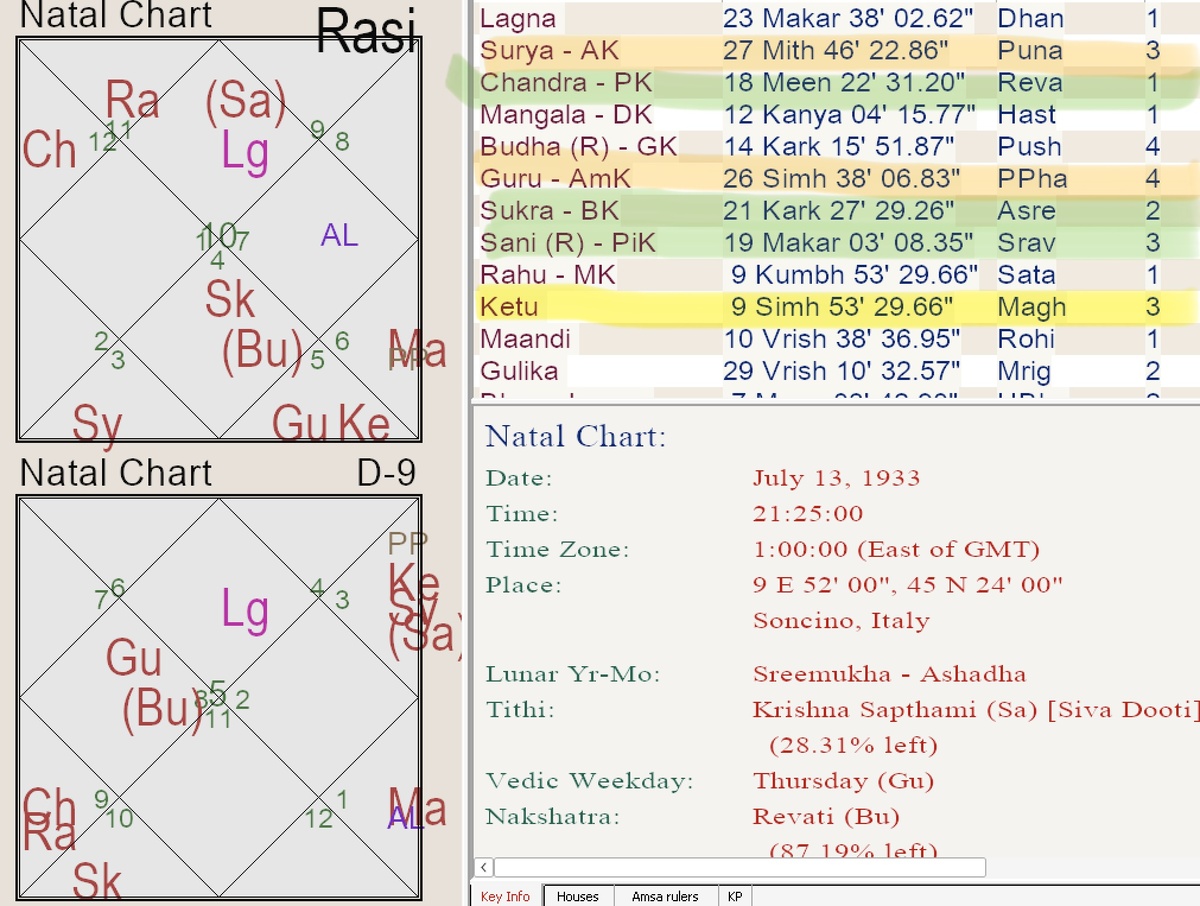The height and width of the screenshot is (906, 1200).
Task: Click the D-9 chart title label
Action: [x=386, y=472]
